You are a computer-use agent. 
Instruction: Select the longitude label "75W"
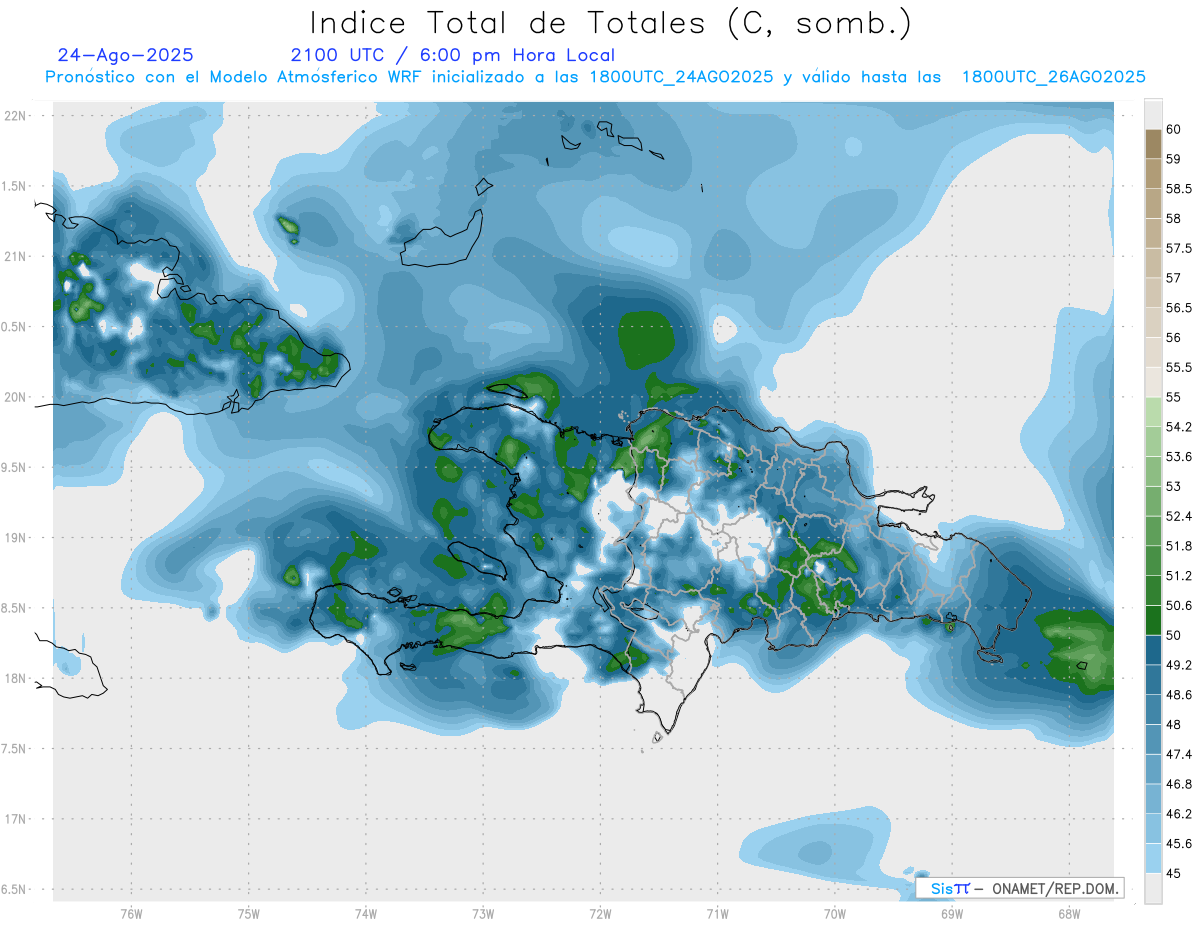click(249, 914)
